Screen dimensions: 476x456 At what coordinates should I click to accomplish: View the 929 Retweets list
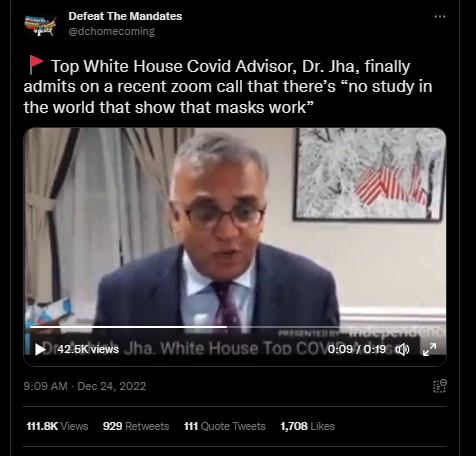[x=136, y=426]
